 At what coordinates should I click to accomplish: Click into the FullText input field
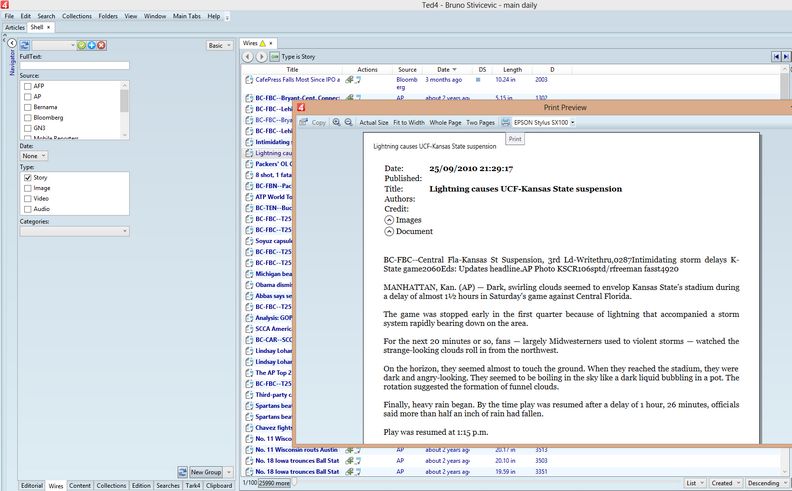pos(74,66)
